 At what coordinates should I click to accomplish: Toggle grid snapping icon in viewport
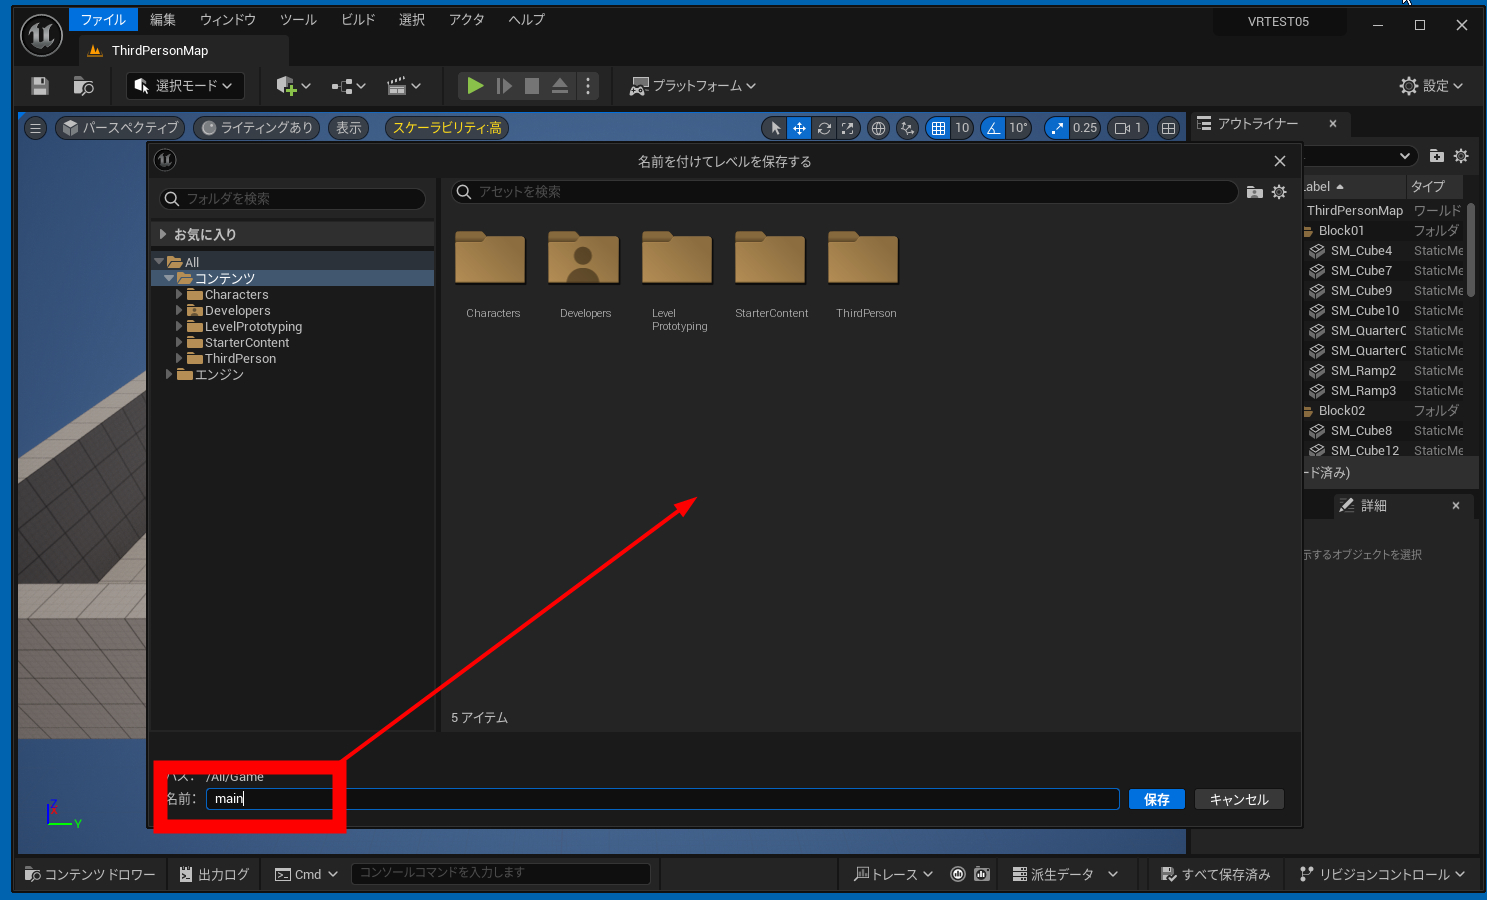[x=938, y=128]
